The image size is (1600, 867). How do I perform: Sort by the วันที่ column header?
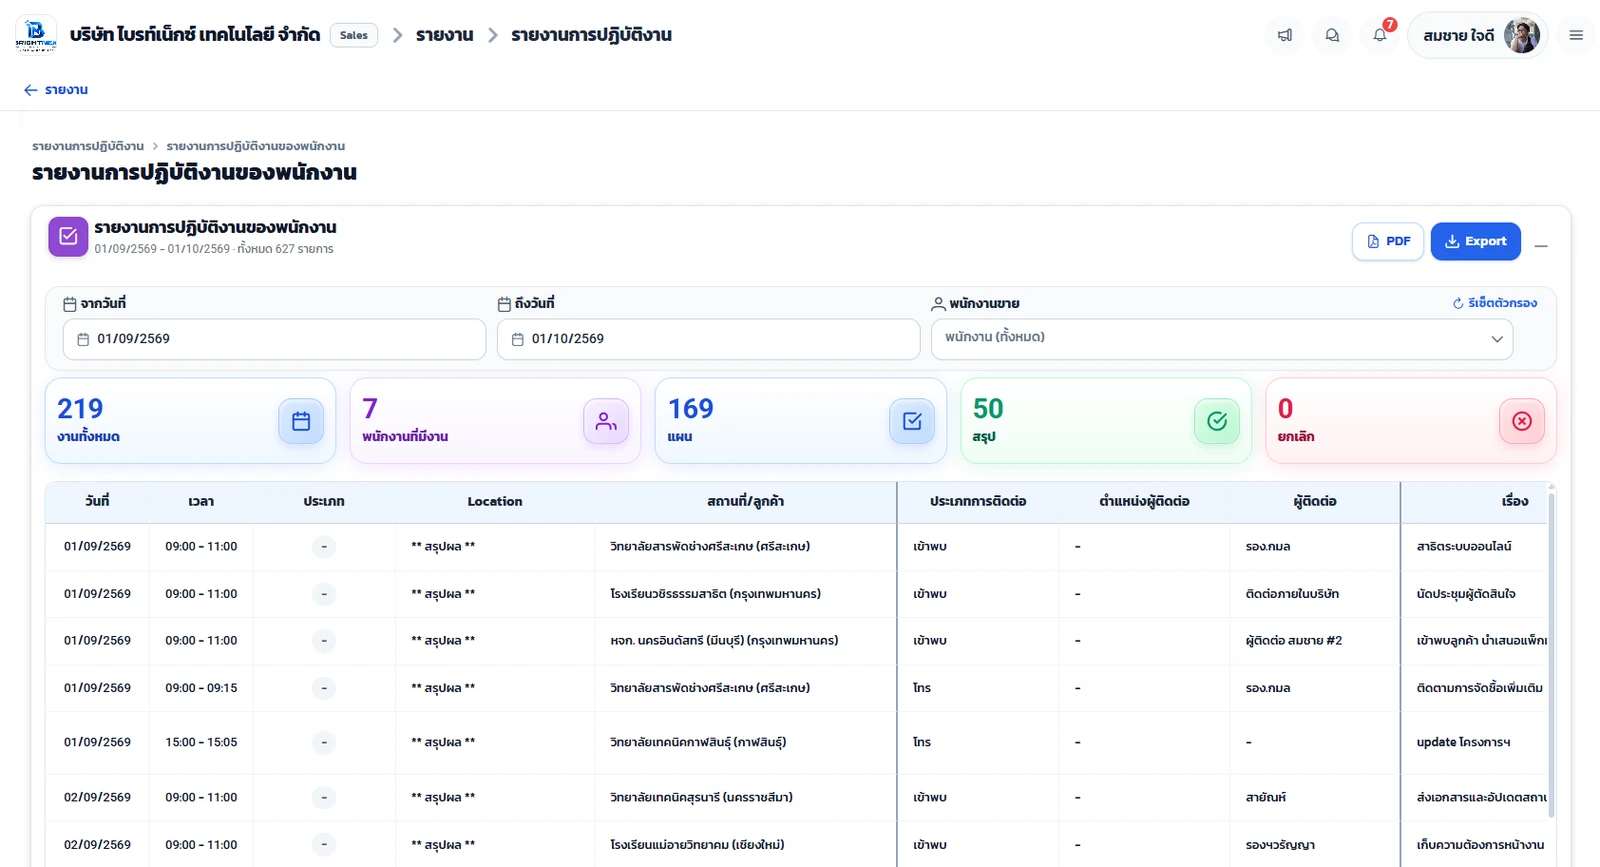point(97,501)
